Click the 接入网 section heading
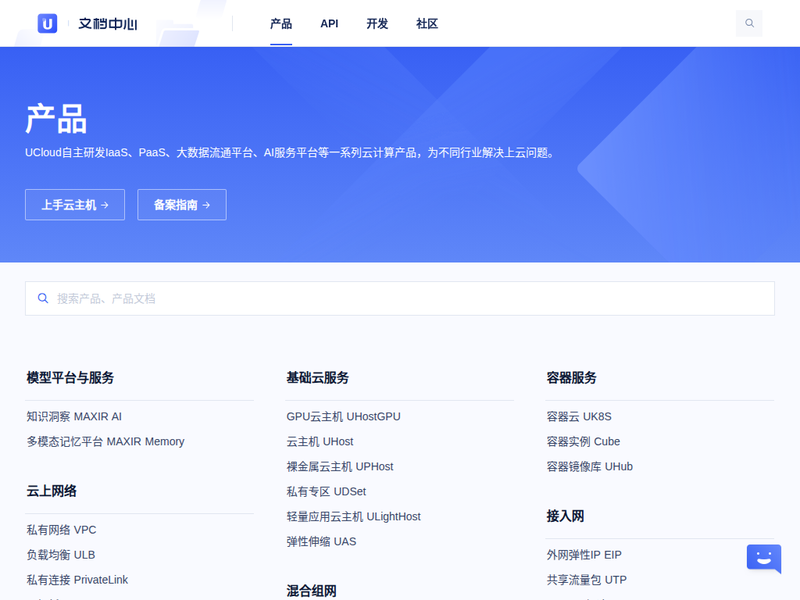Image resolution: width=800 pixels, height=600 pixels. tap(565, 516)
